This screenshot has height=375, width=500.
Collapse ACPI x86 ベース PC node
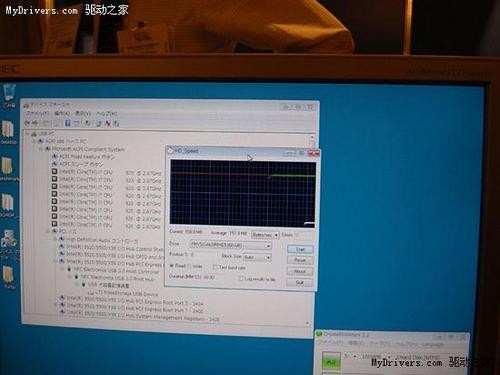pyautogui.click(x=34, y=141)
